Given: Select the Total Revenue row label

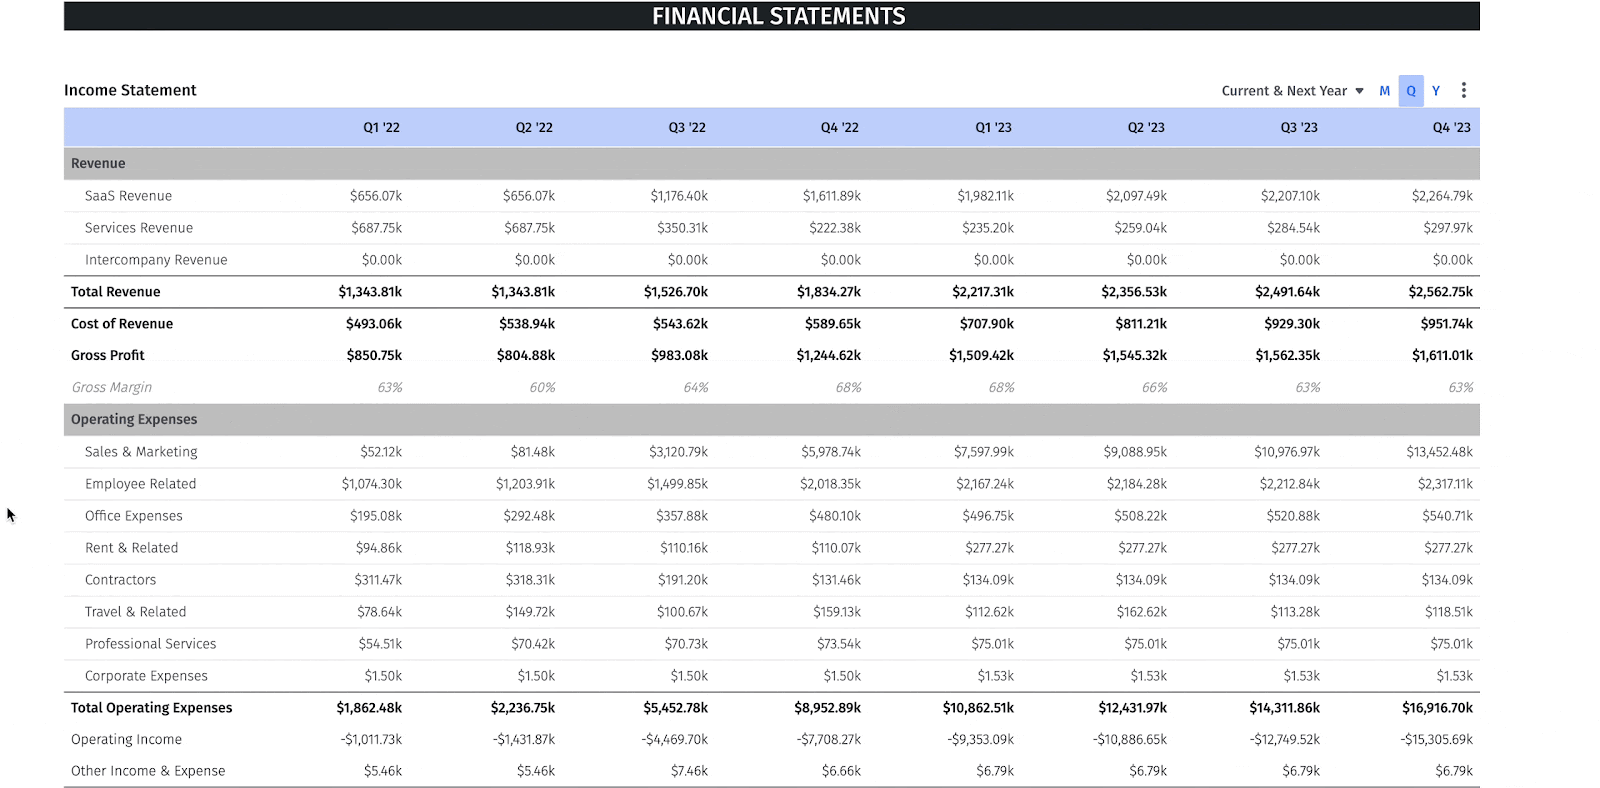Looking at the screenshot, I should tap(115, 292).
